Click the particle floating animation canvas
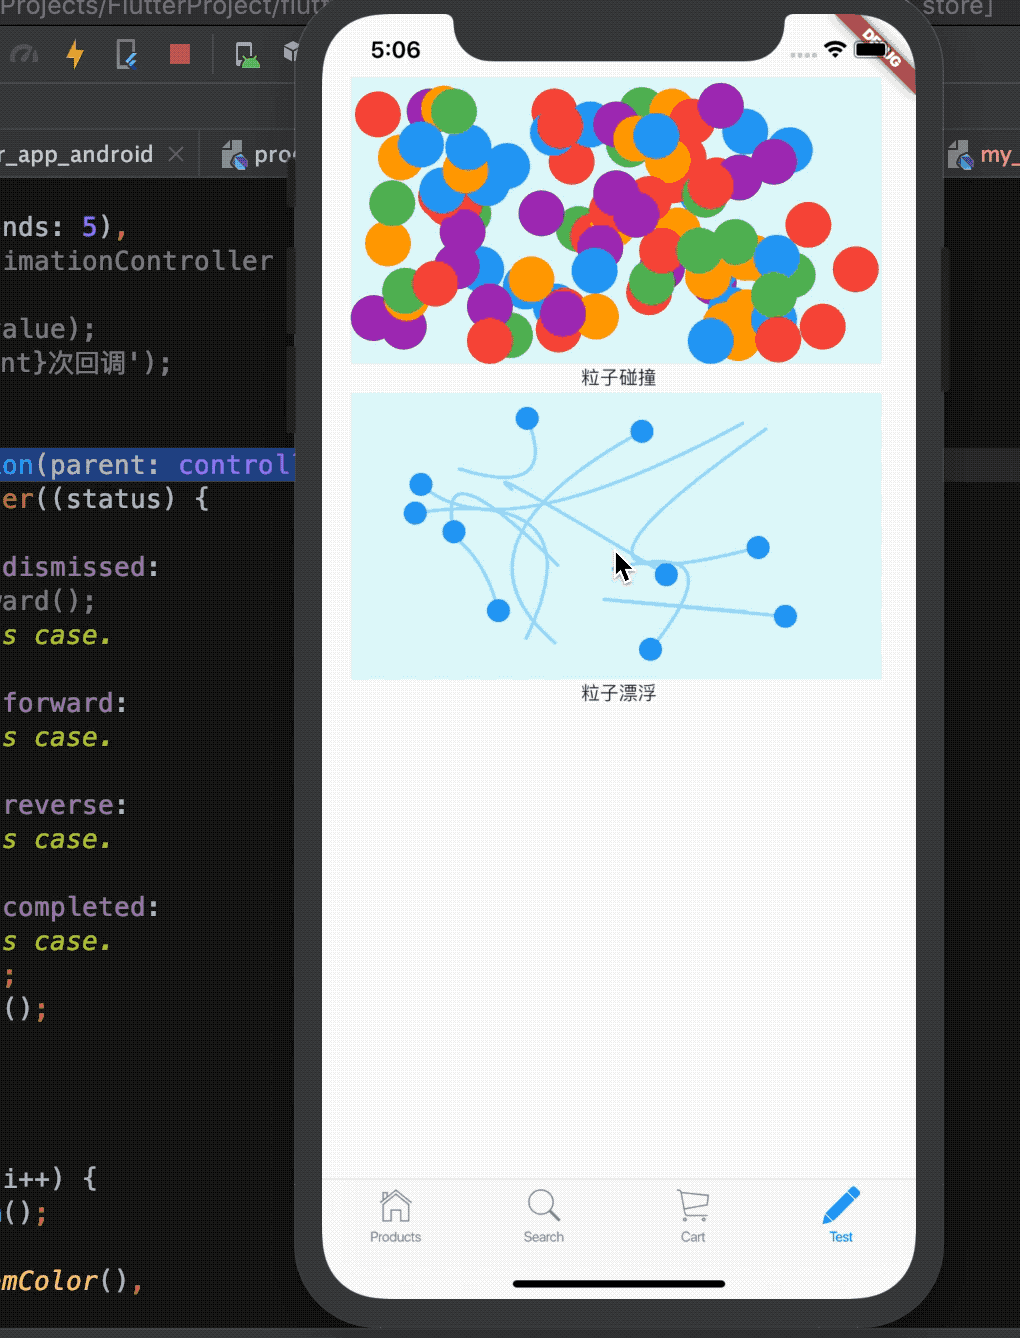The height and width of the screenshot is (1338, 1020). point(616,536)
